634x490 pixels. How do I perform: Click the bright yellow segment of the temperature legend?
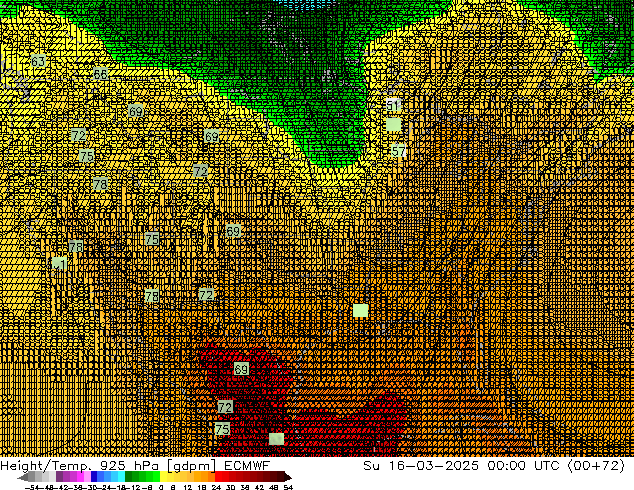(163, 476)
